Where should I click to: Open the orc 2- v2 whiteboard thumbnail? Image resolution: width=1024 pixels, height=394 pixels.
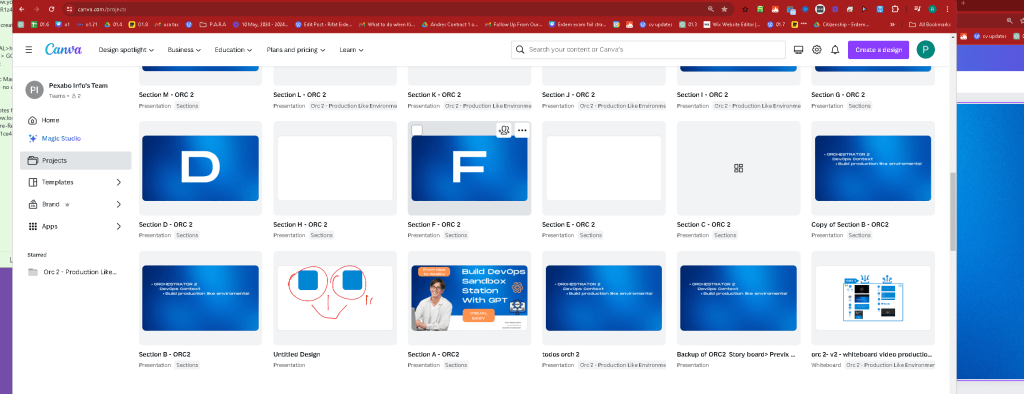tap(873, 298)
